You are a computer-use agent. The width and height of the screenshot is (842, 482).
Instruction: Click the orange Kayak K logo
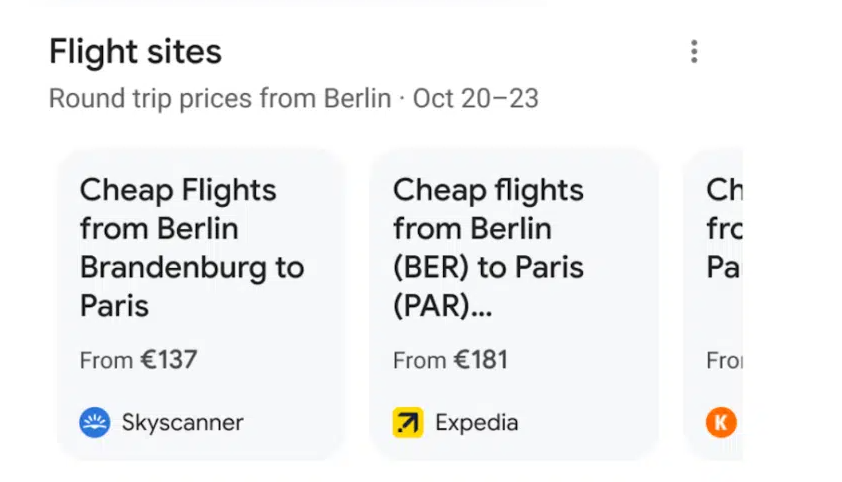721,422
